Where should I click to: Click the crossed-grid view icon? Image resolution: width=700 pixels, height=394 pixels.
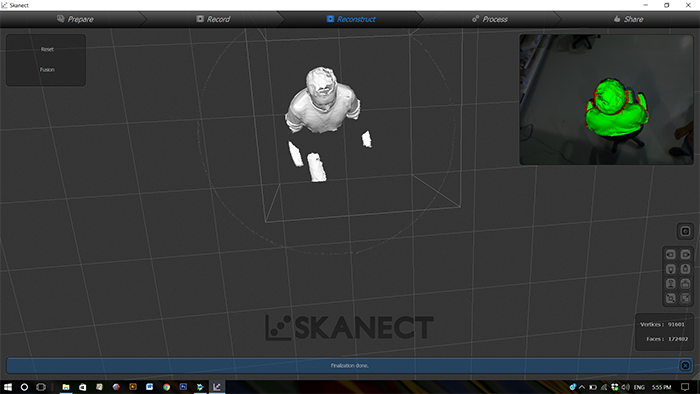[685, 299]
